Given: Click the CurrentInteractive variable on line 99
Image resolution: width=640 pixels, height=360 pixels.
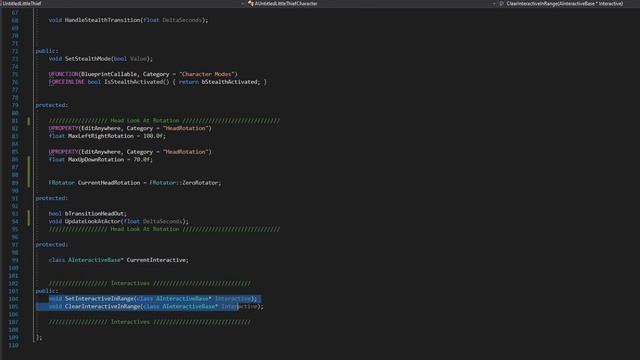Looking at the screenshot, I should coord(156,260).
